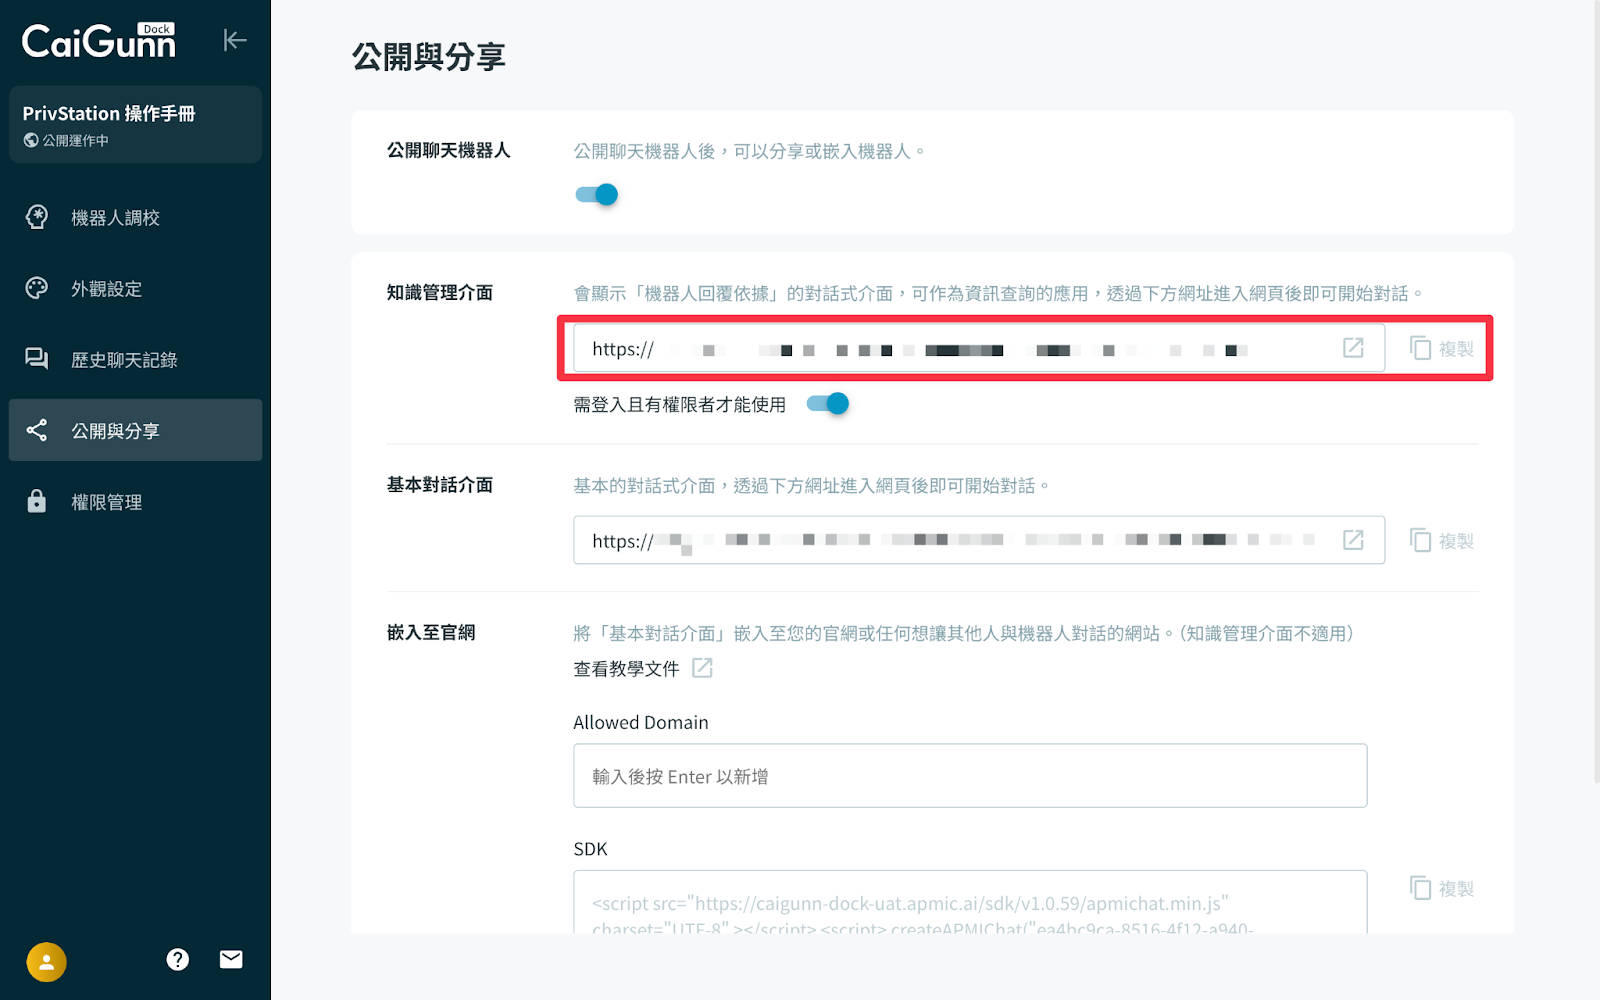Copy the basic chat interface URL
Screen dimensions: 1600x1000
pos(1441,541)
